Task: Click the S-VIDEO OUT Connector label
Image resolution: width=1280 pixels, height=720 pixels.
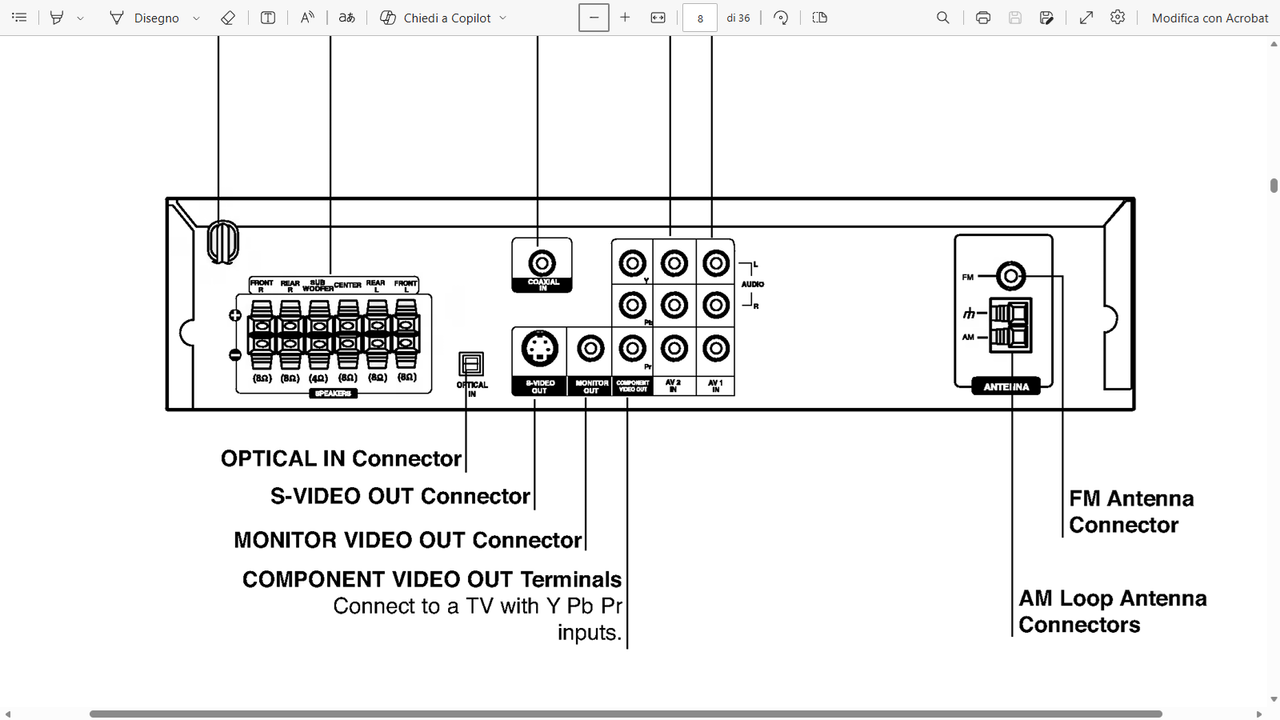Action: pyautogui.click(x=400, y=496)
